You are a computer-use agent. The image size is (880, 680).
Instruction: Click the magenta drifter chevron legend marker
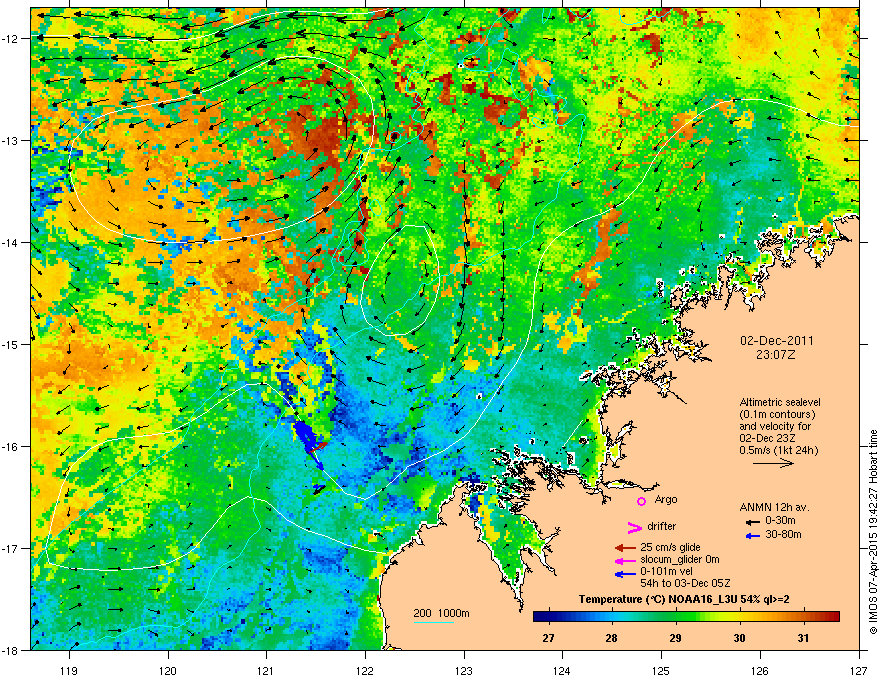634,527
